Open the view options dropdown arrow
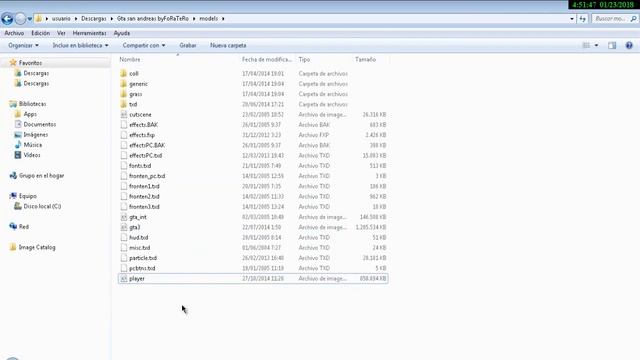 (596, 45)
